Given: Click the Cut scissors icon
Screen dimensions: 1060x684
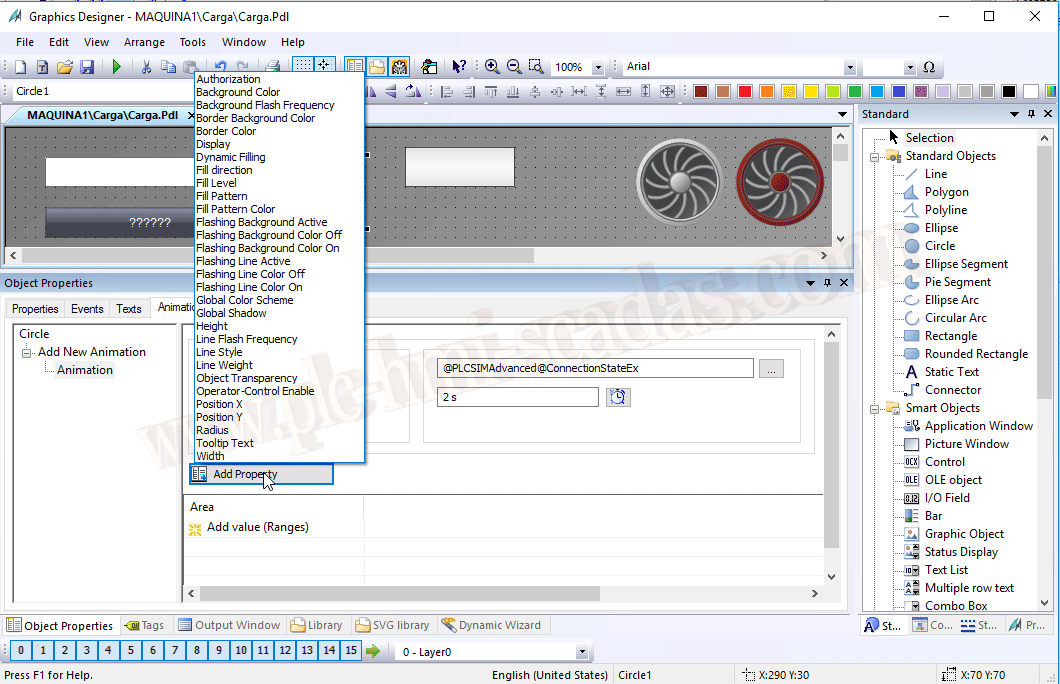Looking at the screenshot, I should 146,67.
